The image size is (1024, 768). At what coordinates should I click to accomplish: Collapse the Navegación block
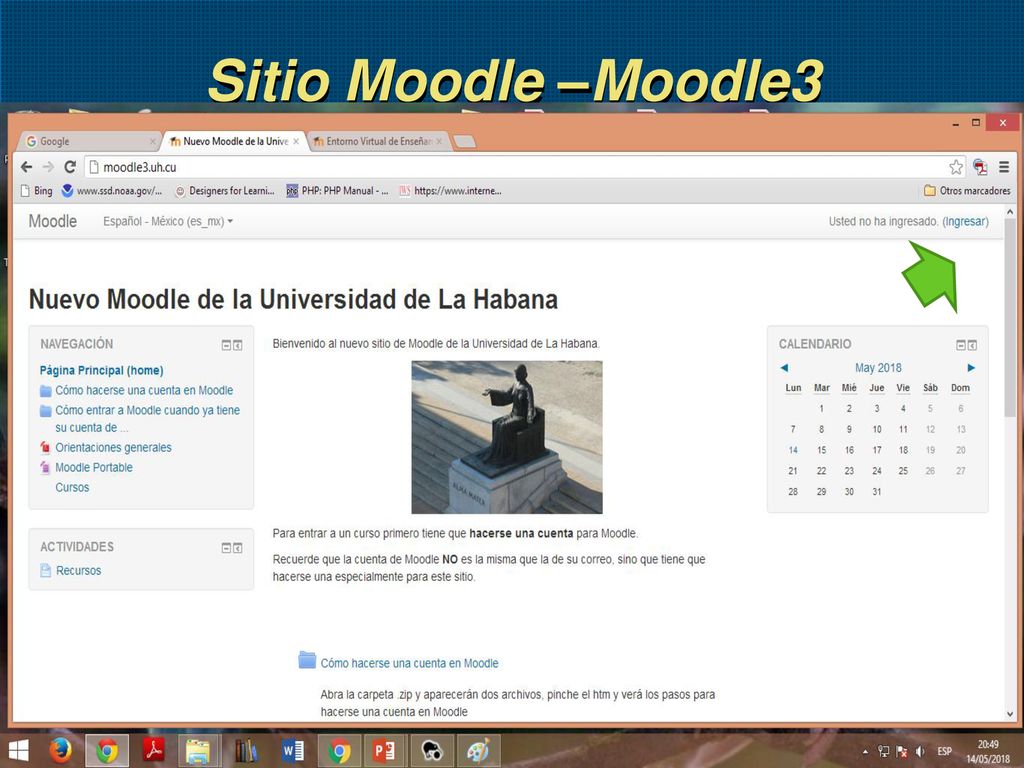[x=226, y=345]
